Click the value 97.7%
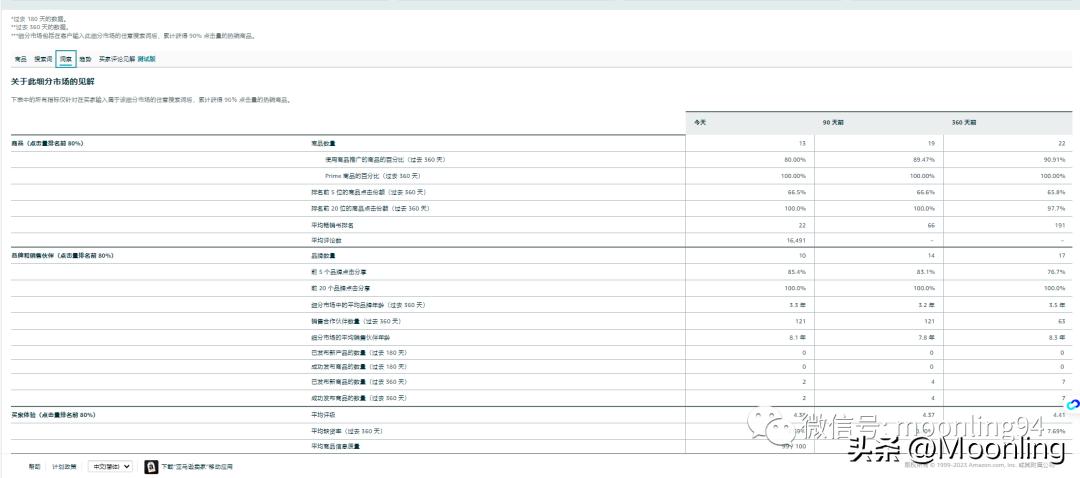 [x=1058, y=208]
